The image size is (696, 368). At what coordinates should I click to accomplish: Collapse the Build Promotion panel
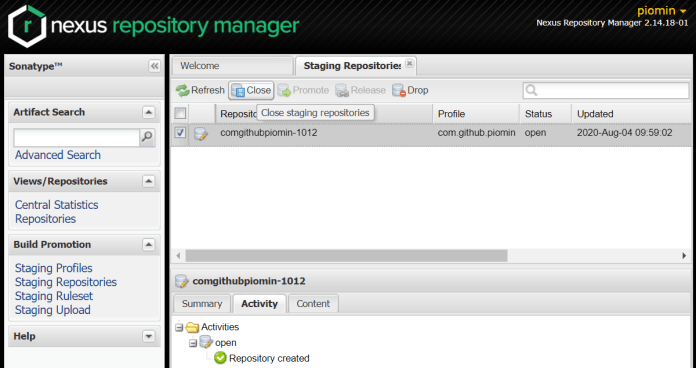[x=149, y=245]
